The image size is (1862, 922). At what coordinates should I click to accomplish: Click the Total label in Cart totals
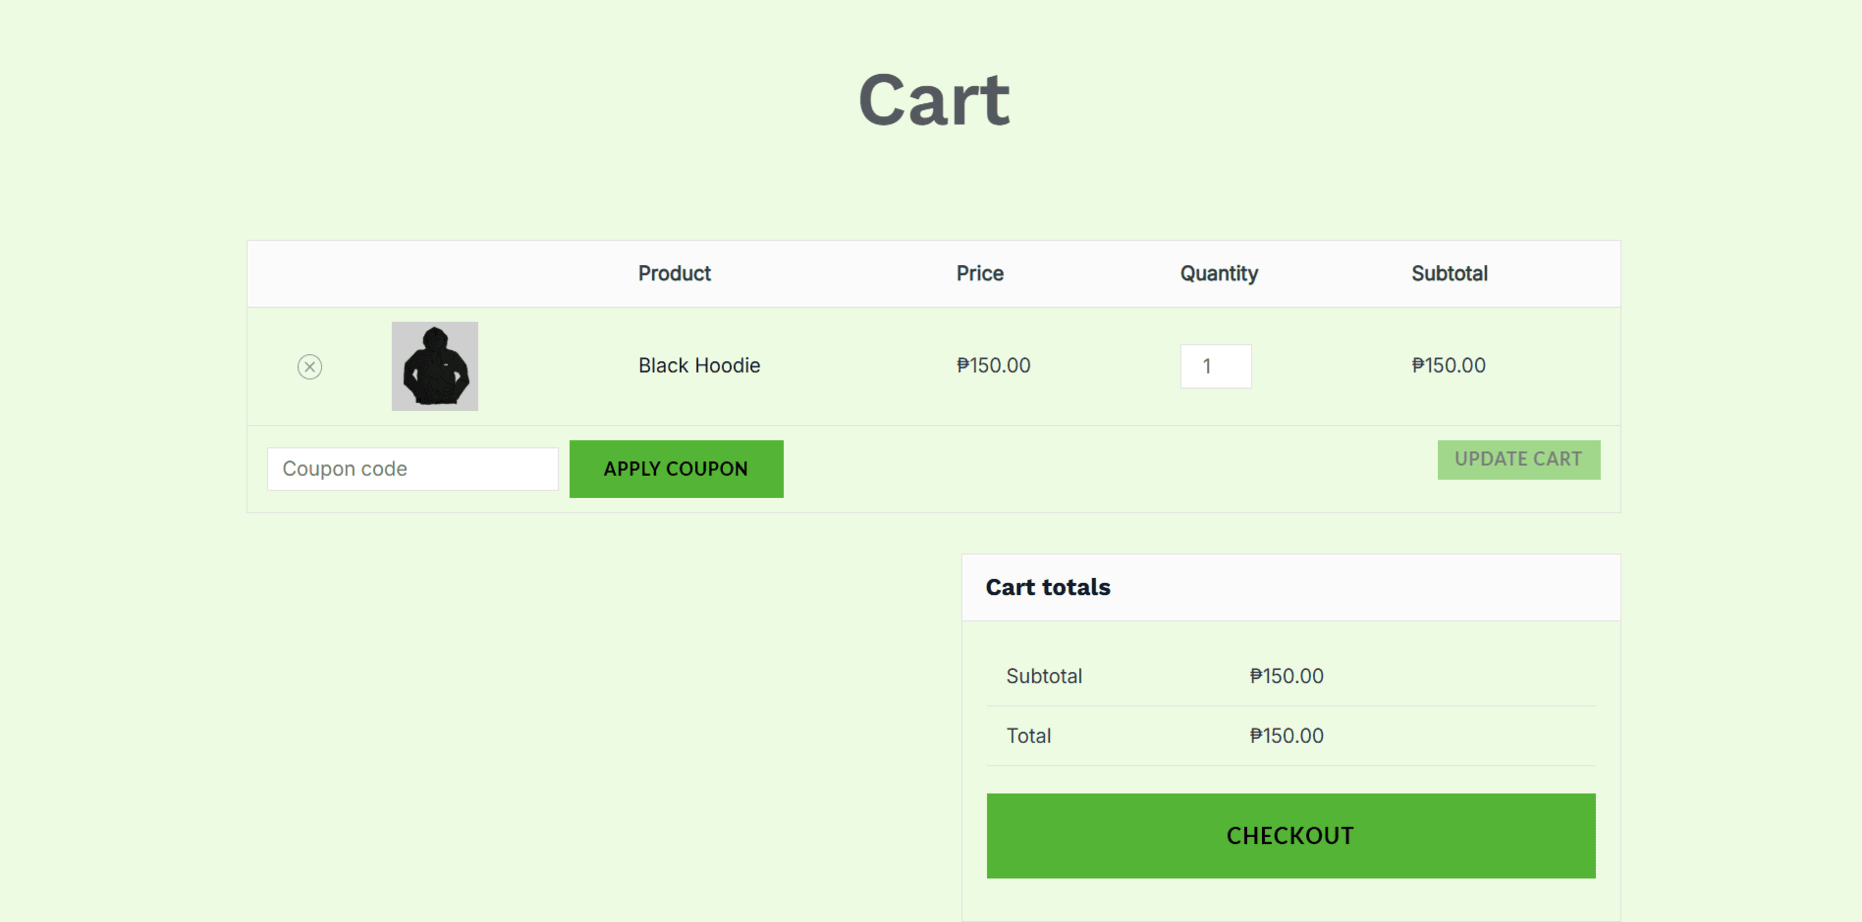click(x=1029, y=737)
